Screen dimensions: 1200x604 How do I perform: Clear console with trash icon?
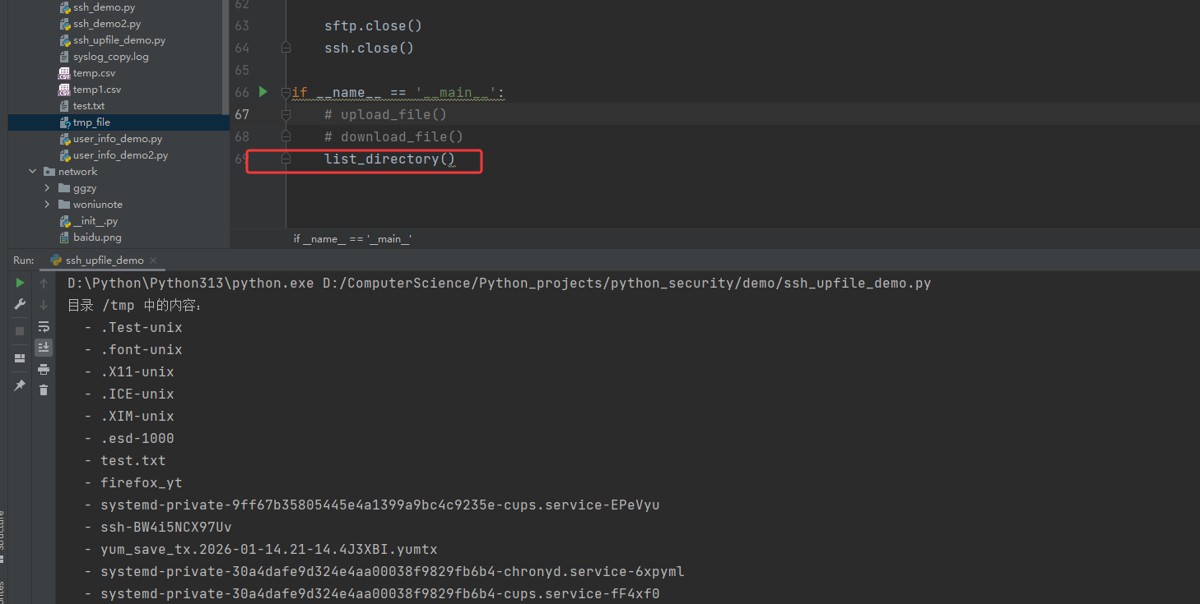pos(43,390)
